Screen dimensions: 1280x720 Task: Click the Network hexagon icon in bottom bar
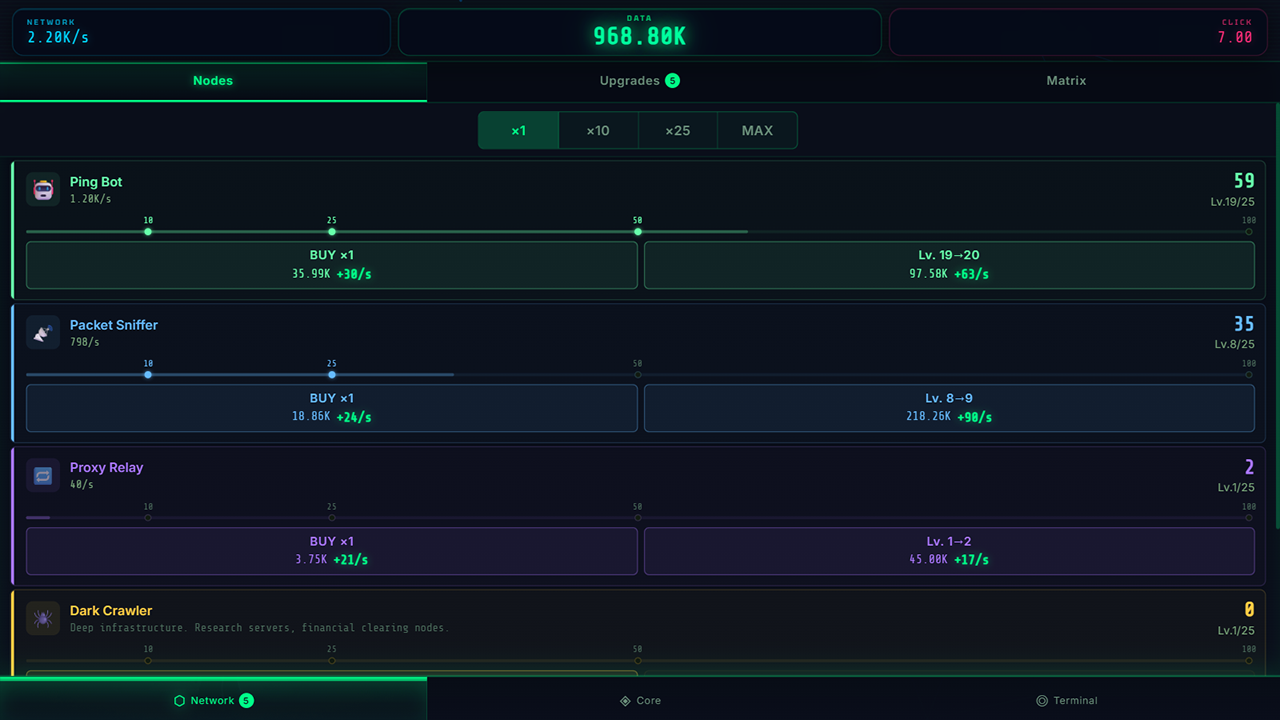point(180,700)
